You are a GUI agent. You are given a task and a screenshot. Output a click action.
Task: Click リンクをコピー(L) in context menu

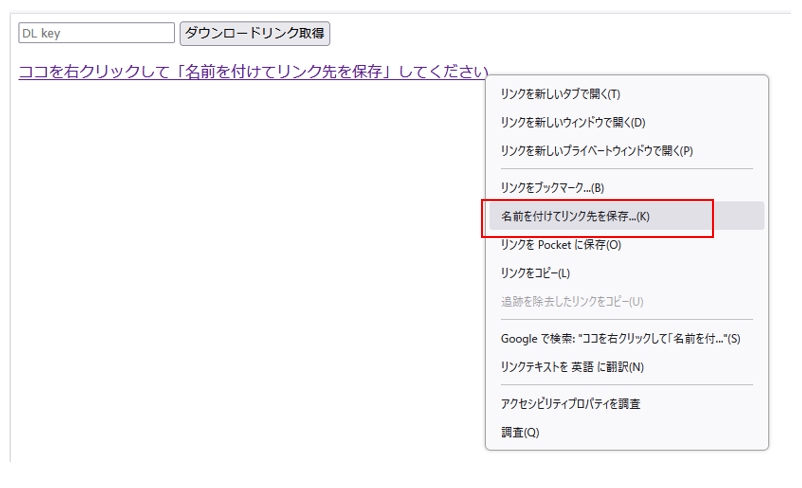coord(535,273)
